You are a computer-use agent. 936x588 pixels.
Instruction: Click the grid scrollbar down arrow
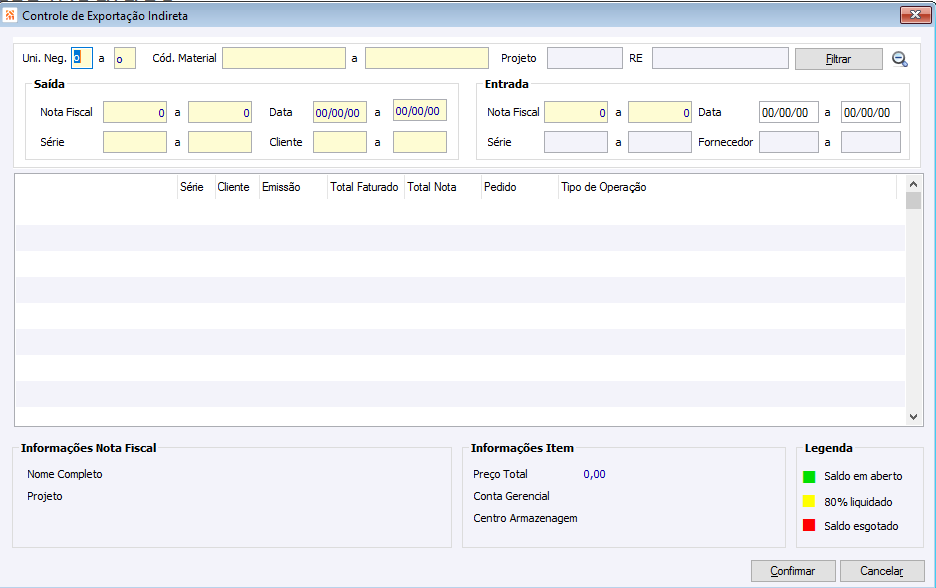[x=913, y=417]
